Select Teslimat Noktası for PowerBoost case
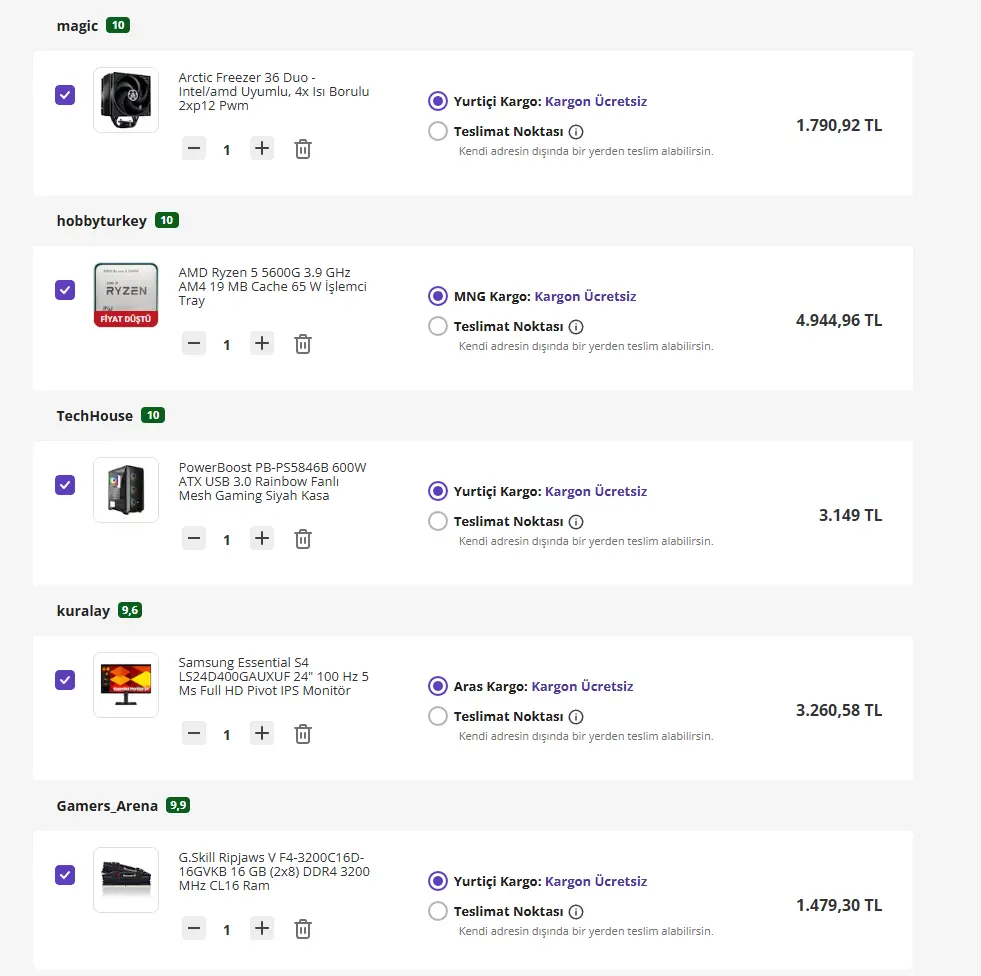The height and width of the screenshot is (976, 981). pos(438,521)
